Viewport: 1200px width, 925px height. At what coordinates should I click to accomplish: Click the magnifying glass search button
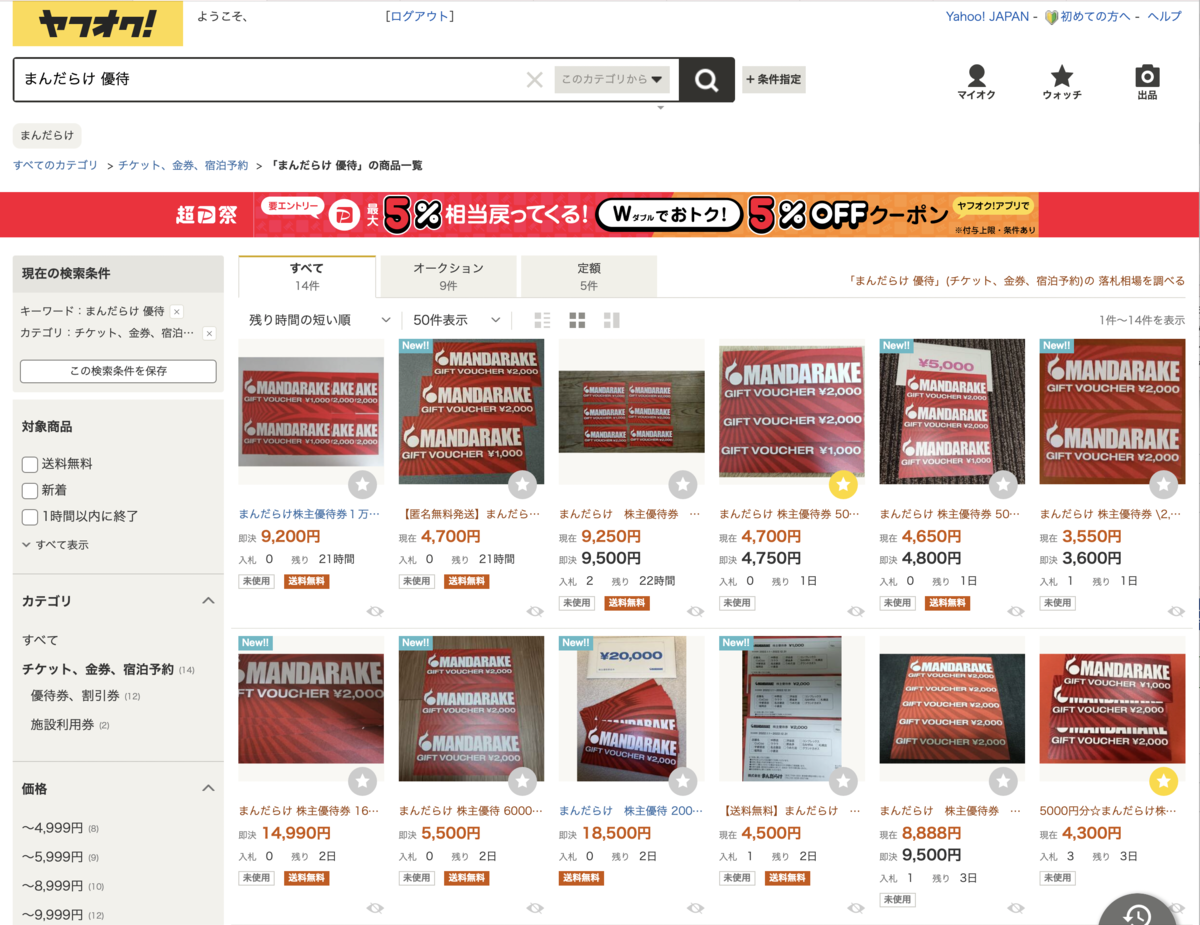pyautogui.click(x=707, y=80)
